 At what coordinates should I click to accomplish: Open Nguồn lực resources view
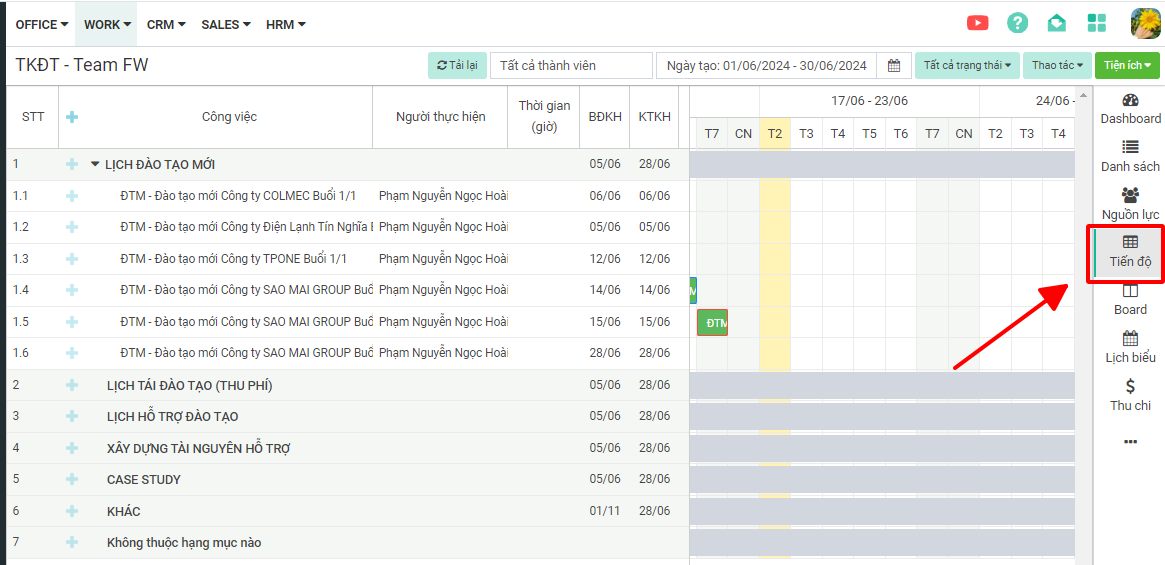click(1130, 205)
